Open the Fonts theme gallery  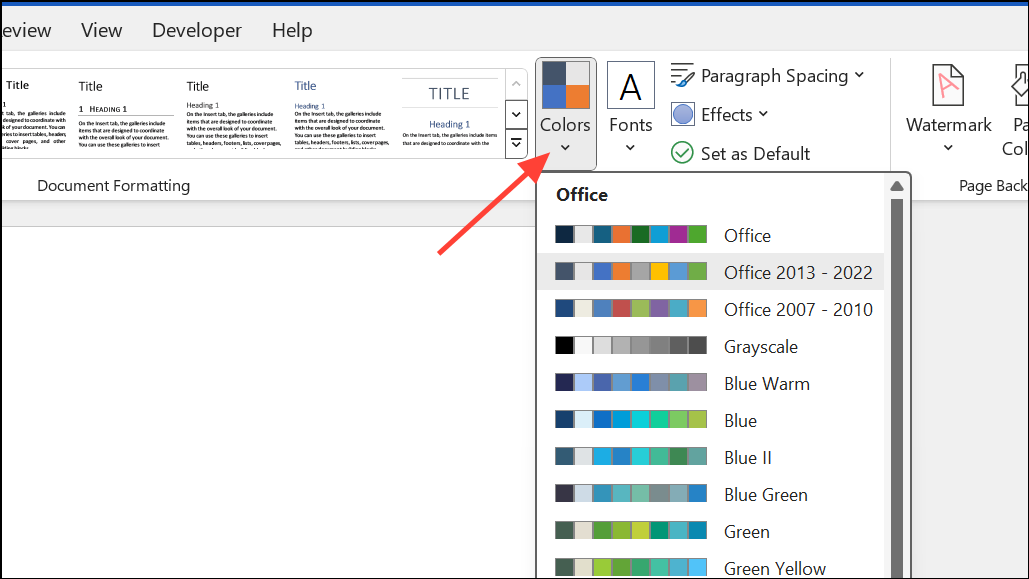[631, 108]
